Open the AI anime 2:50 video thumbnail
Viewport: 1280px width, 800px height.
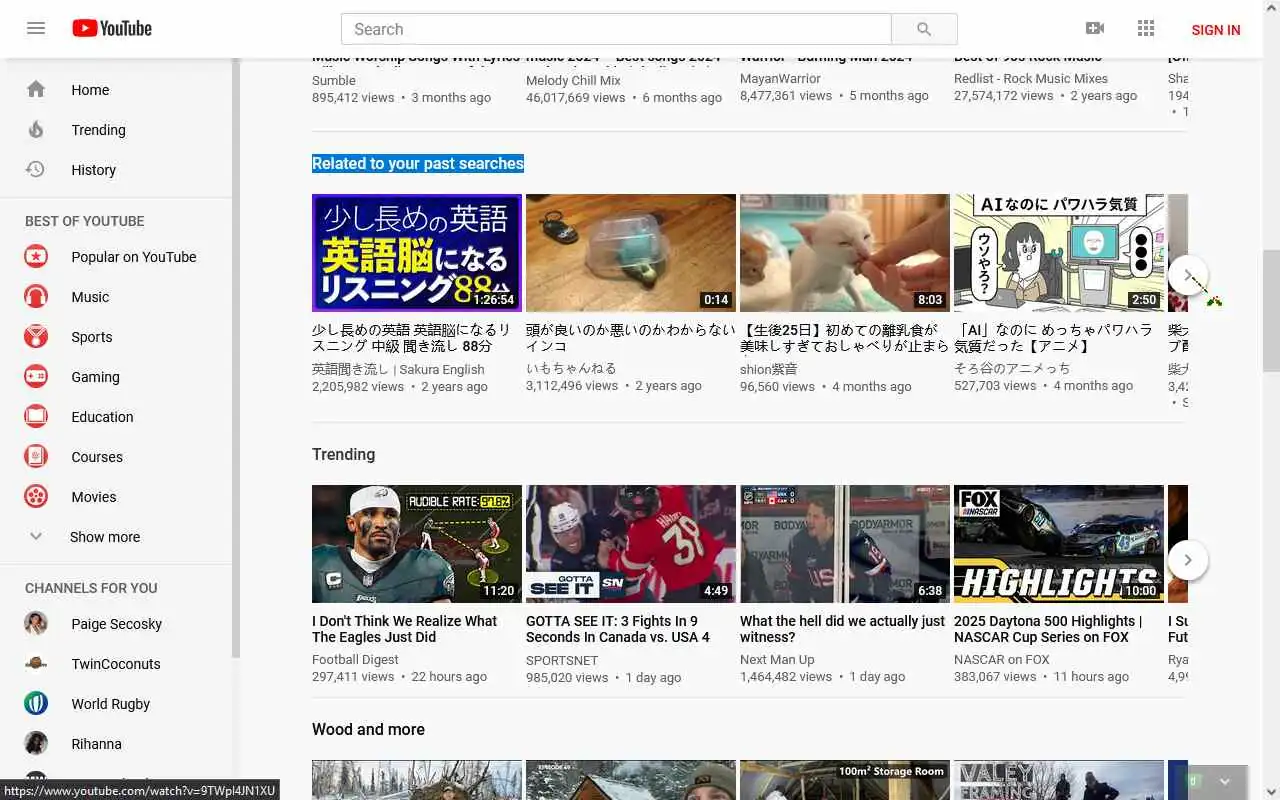coord(1059,253)
